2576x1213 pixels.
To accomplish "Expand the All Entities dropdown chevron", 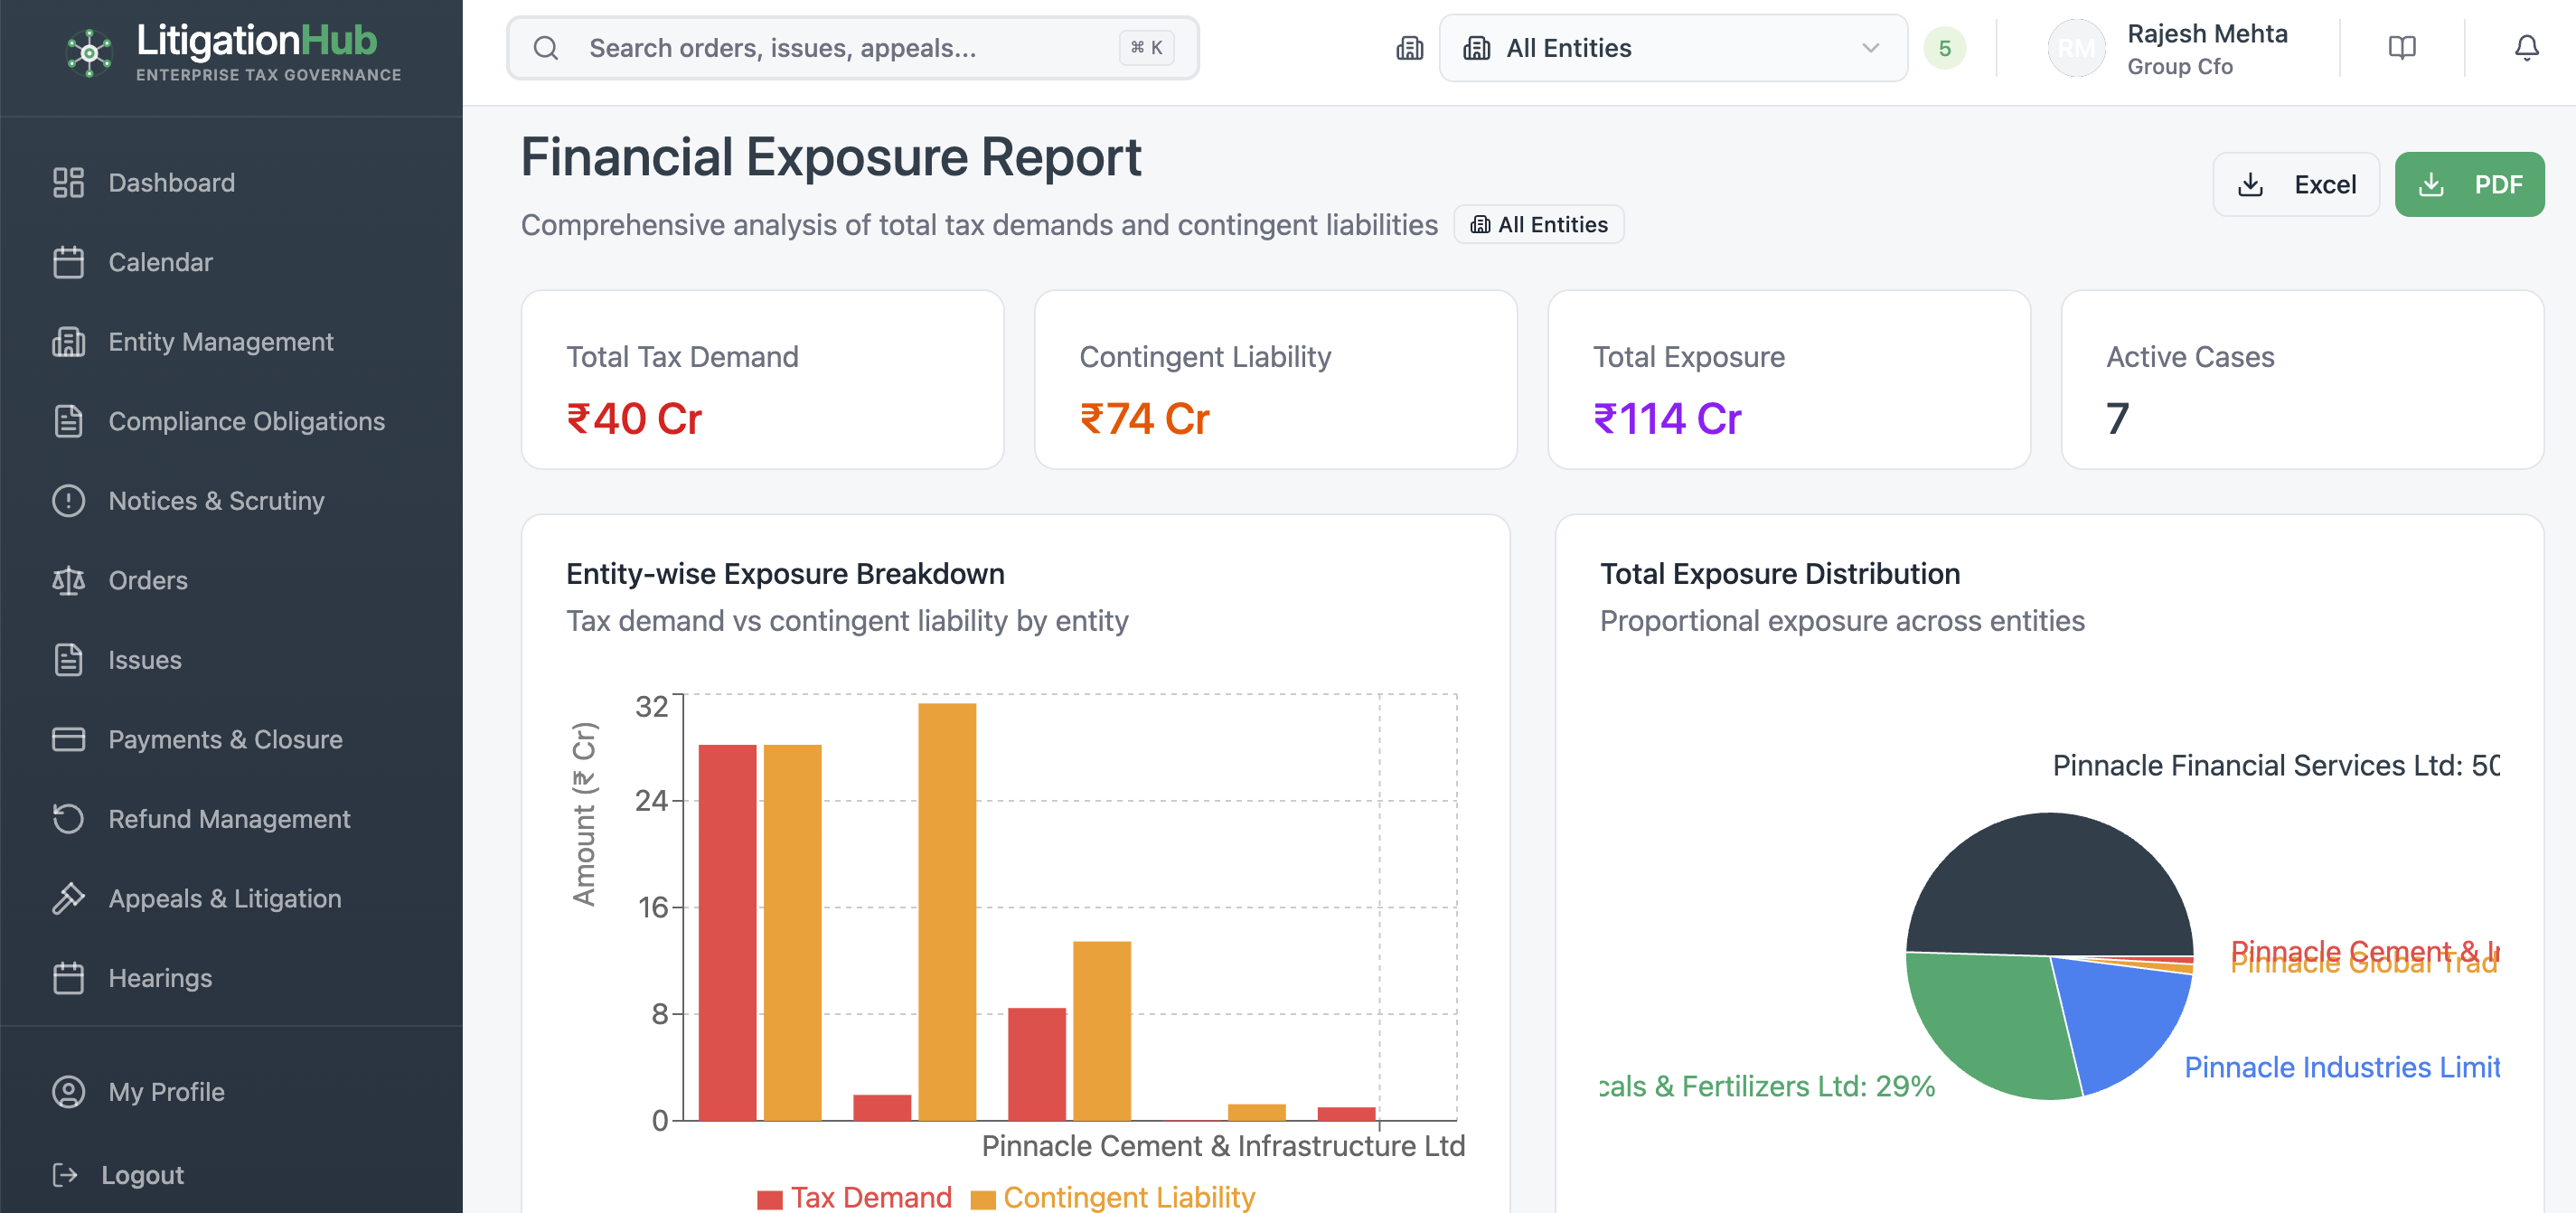I will pyautogui.click(x=1871, y=48).
